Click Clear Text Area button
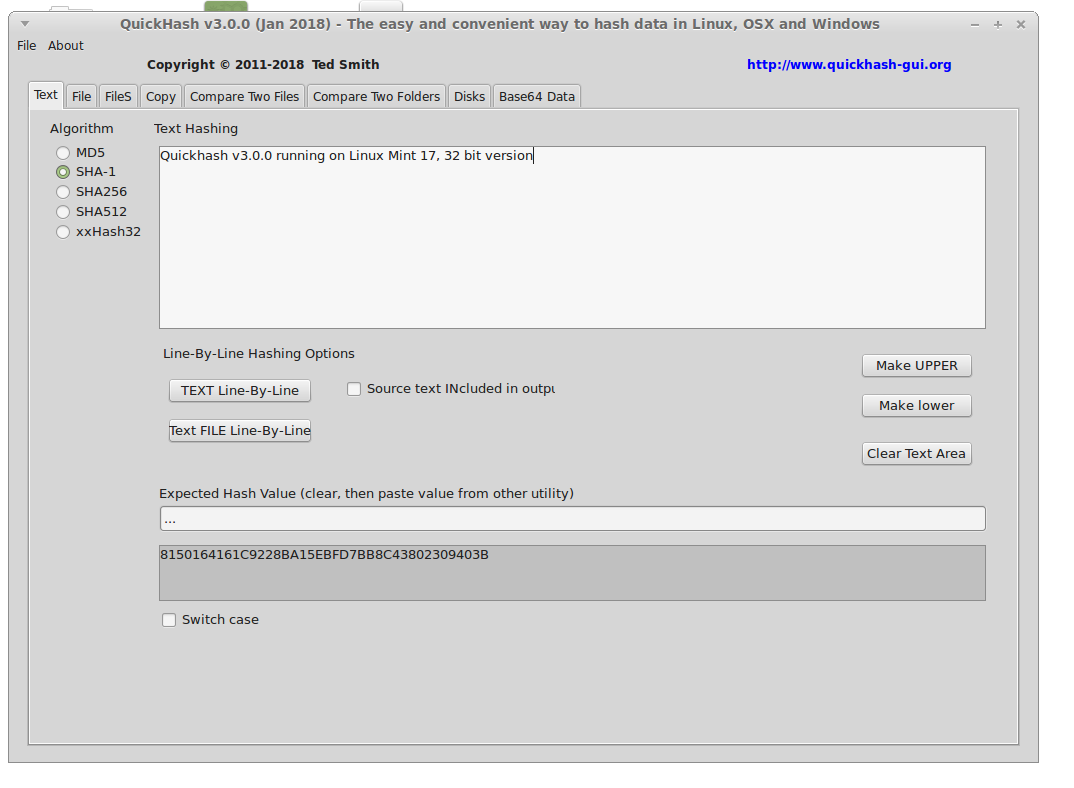 (x=916, y=453)
